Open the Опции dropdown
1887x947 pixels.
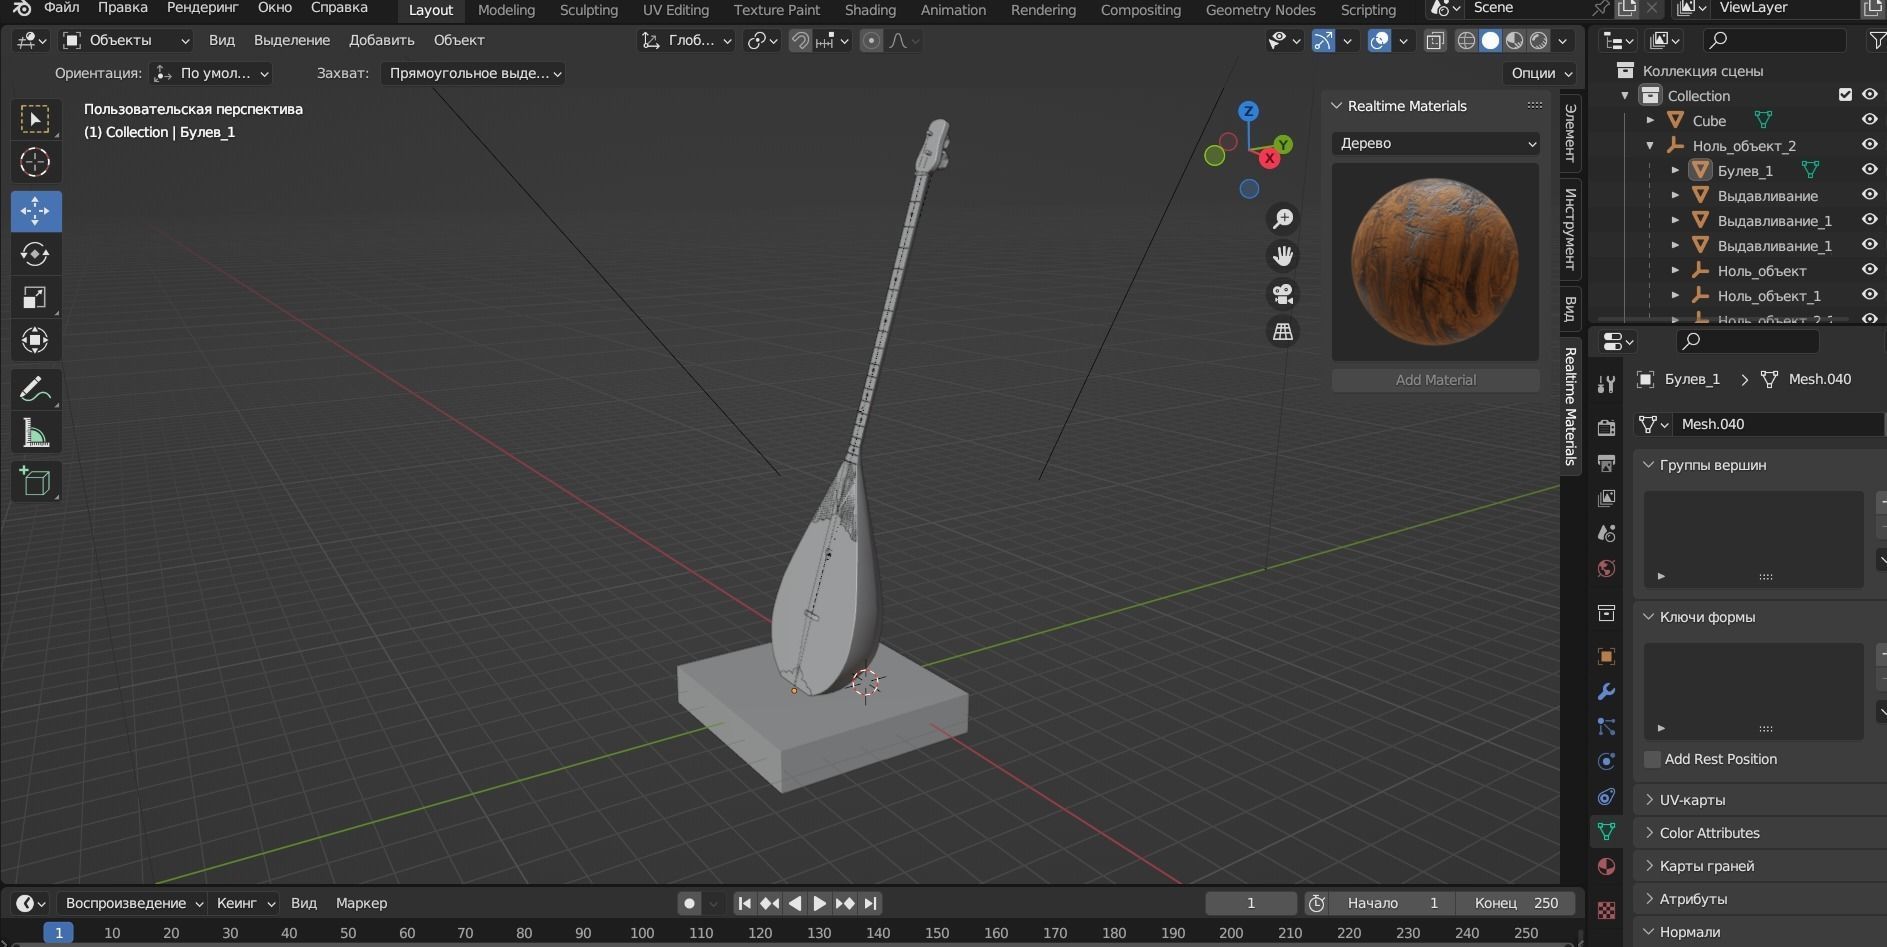[x=1540, y=73]
